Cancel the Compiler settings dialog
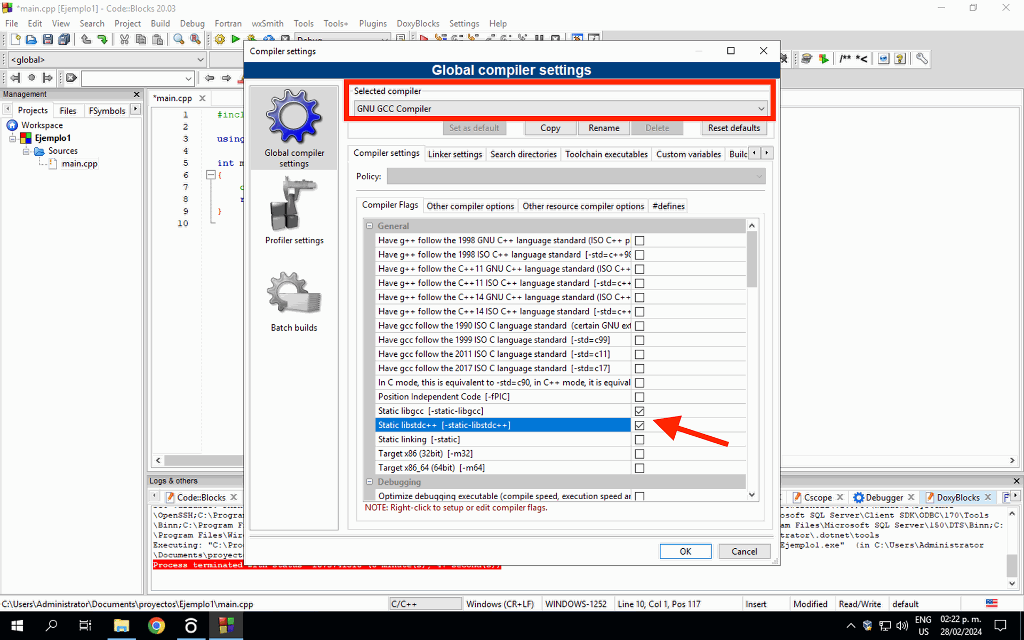Screen dimensions: 1024x640 (744, 551)
